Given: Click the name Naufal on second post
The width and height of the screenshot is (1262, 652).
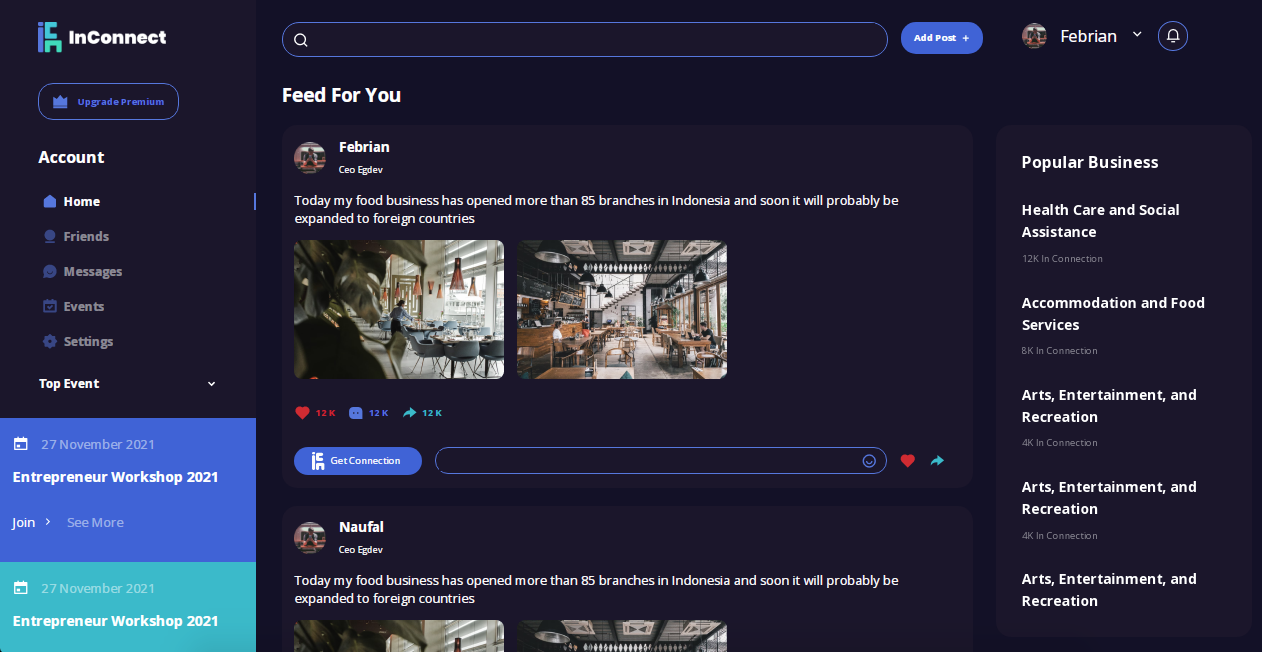Looking at the screenshot, I should point(361,527).
